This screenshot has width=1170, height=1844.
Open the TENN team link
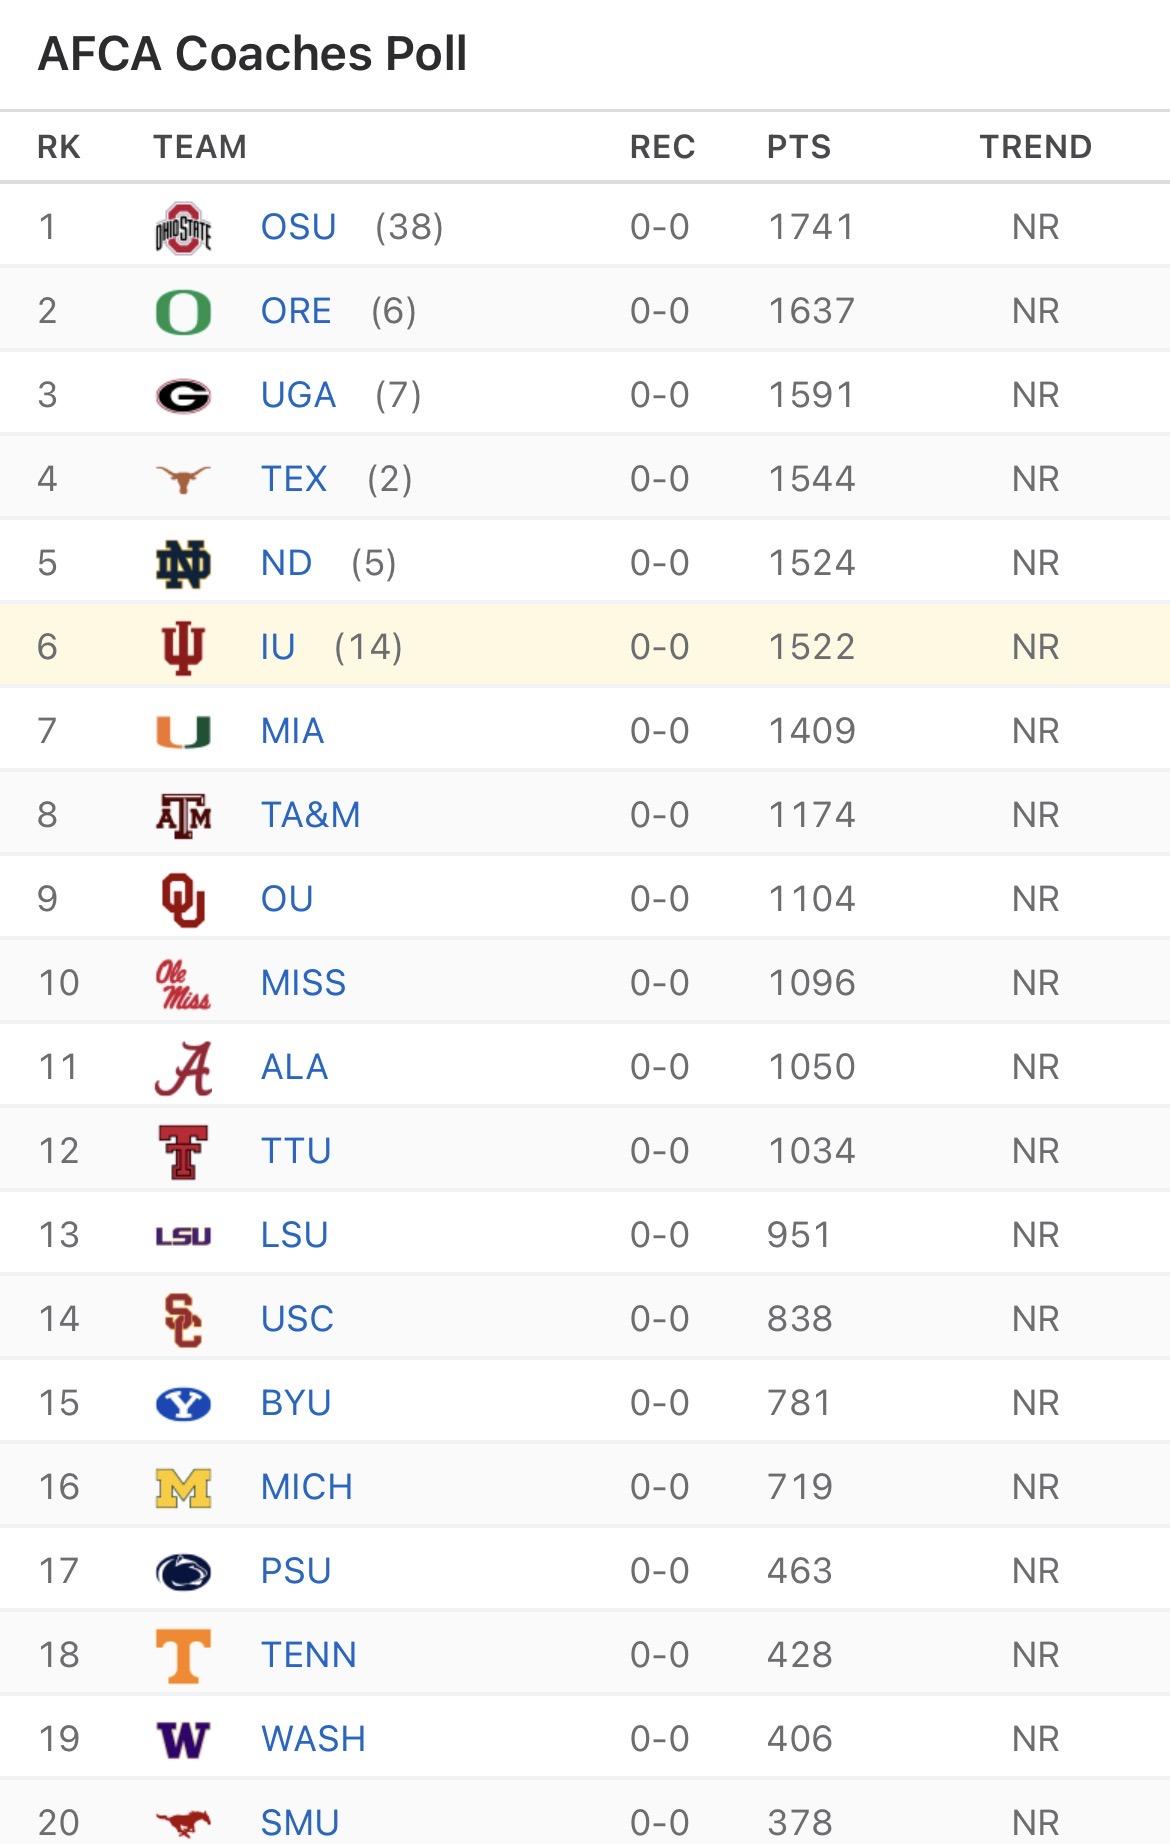point(308,1655)
